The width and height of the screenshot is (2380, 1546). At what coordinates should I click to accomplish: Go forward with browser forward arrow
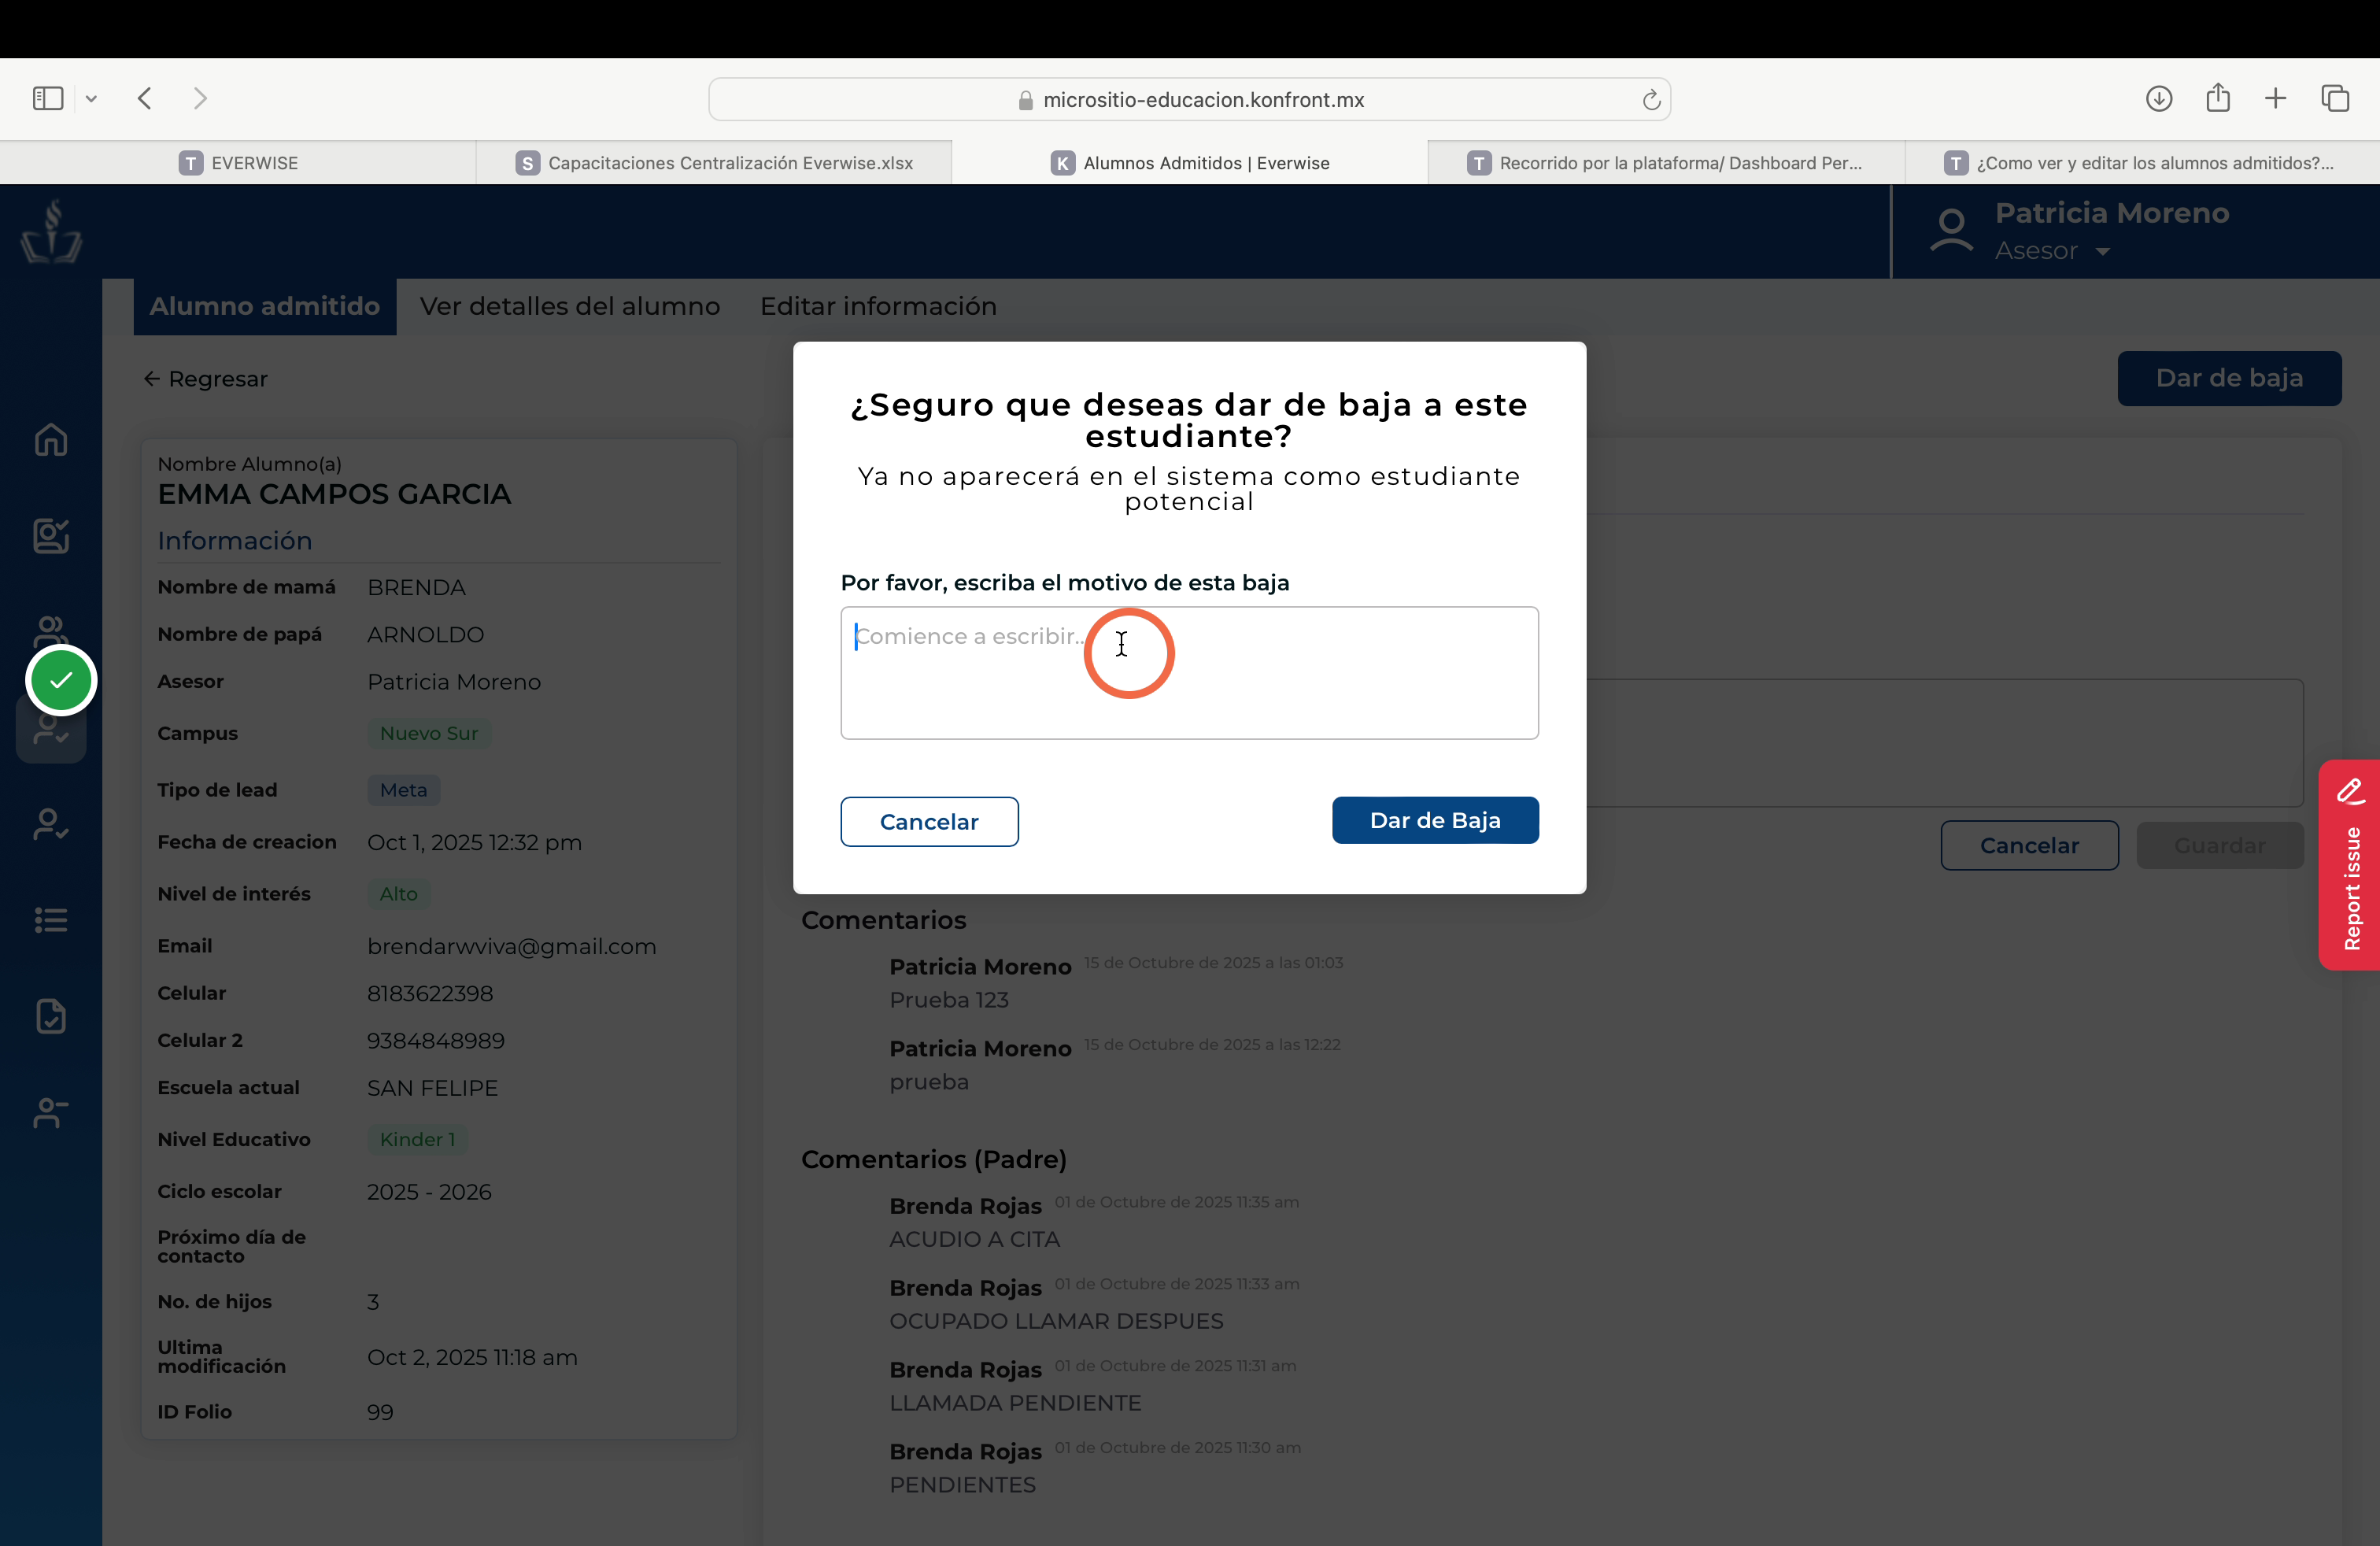point(200,98)
